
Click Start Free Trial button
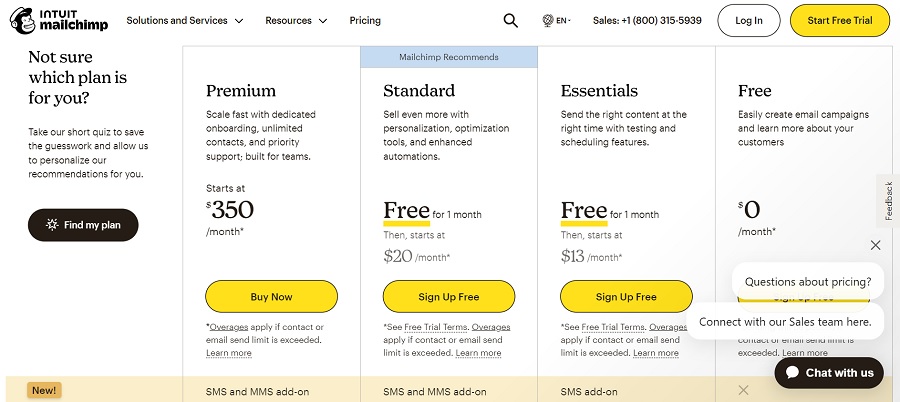coord(839,20)
